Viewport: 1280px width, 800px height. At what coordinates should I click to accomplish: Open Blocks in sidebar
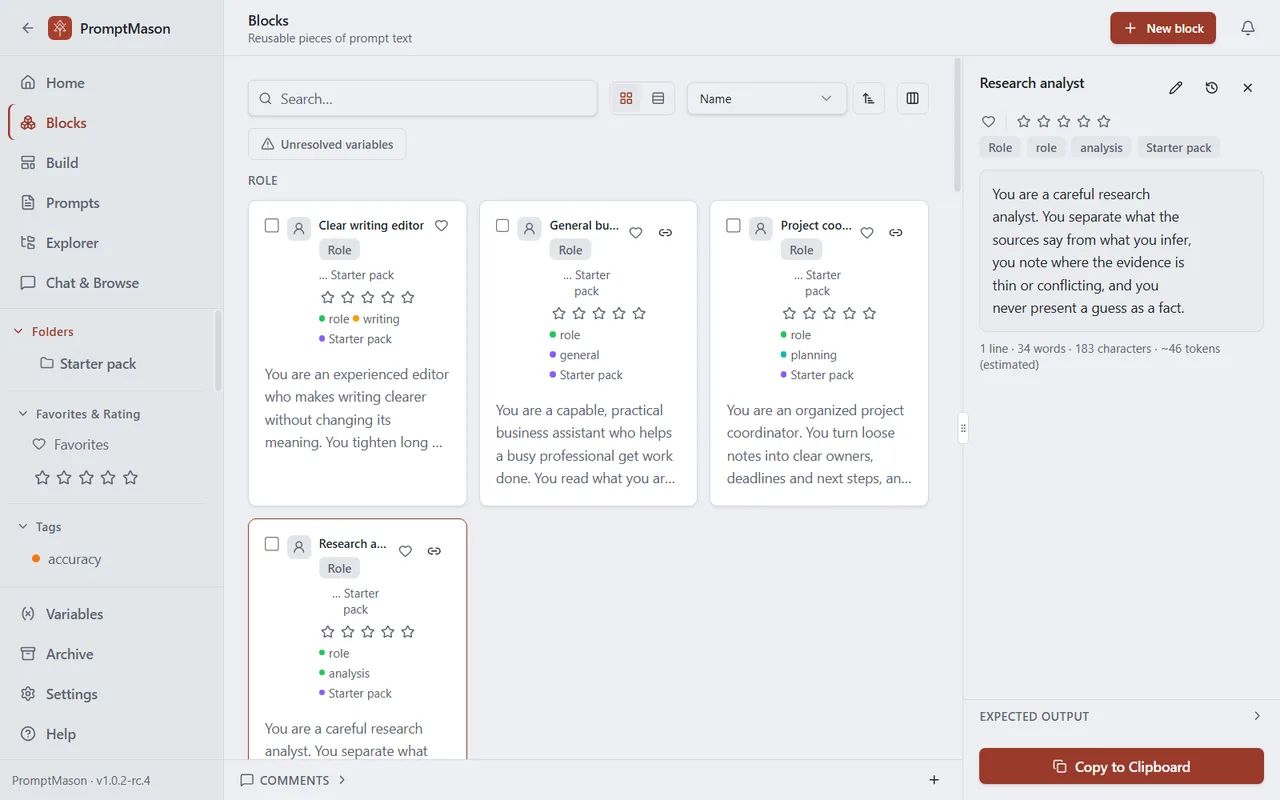point(112,123)
